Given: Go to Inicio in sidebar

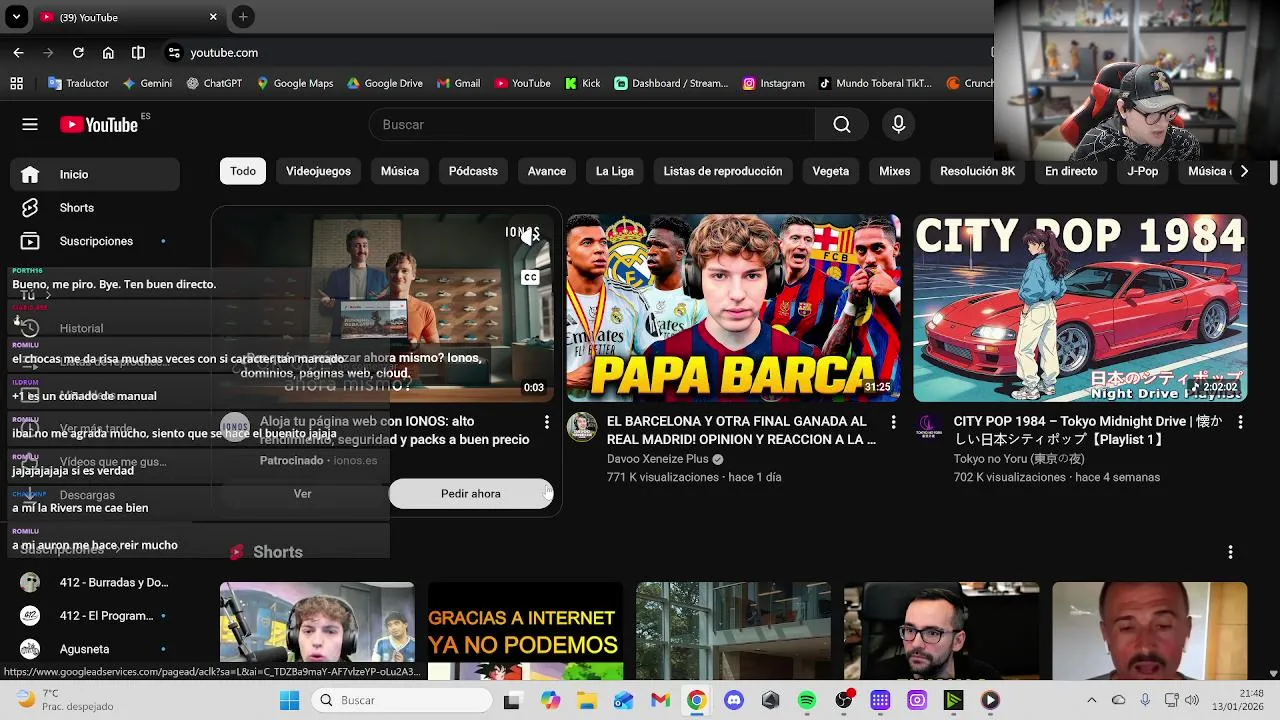Looking at the screenshot, I should (x=95, y=174).
